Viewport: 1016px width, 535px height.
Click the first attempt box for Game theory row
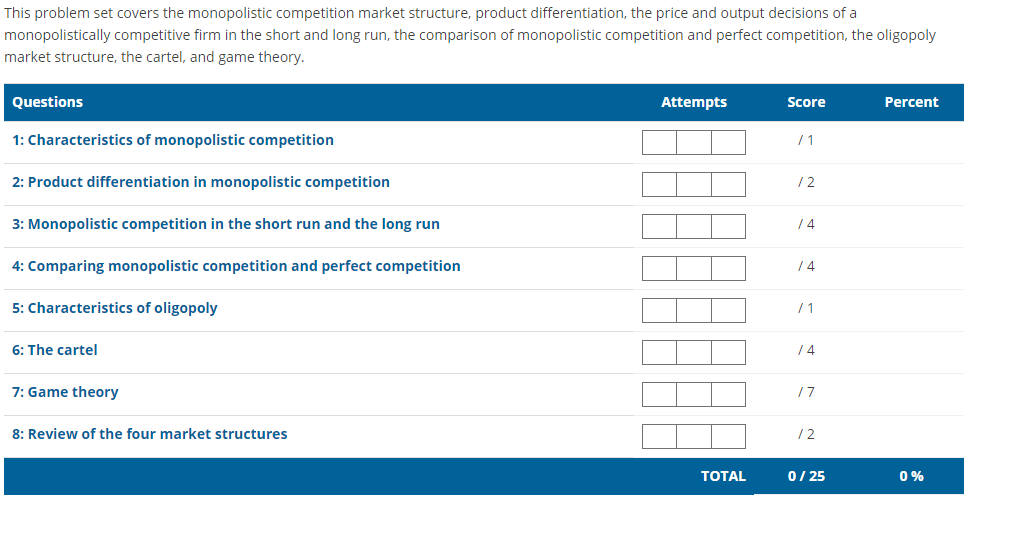pos(659,394)
